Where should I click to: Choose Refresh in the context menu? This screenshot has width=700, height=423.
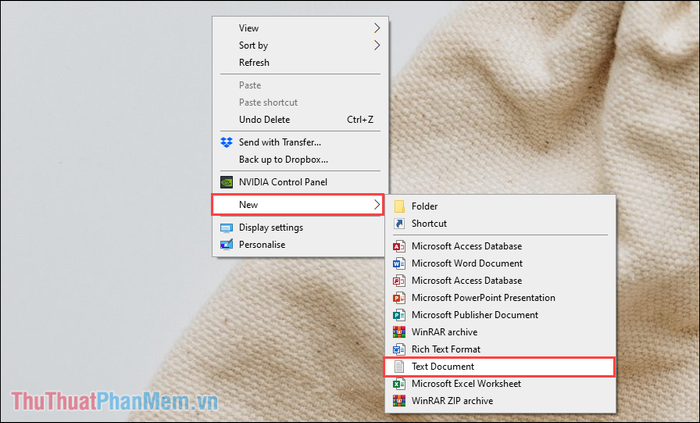click(254, 62)
